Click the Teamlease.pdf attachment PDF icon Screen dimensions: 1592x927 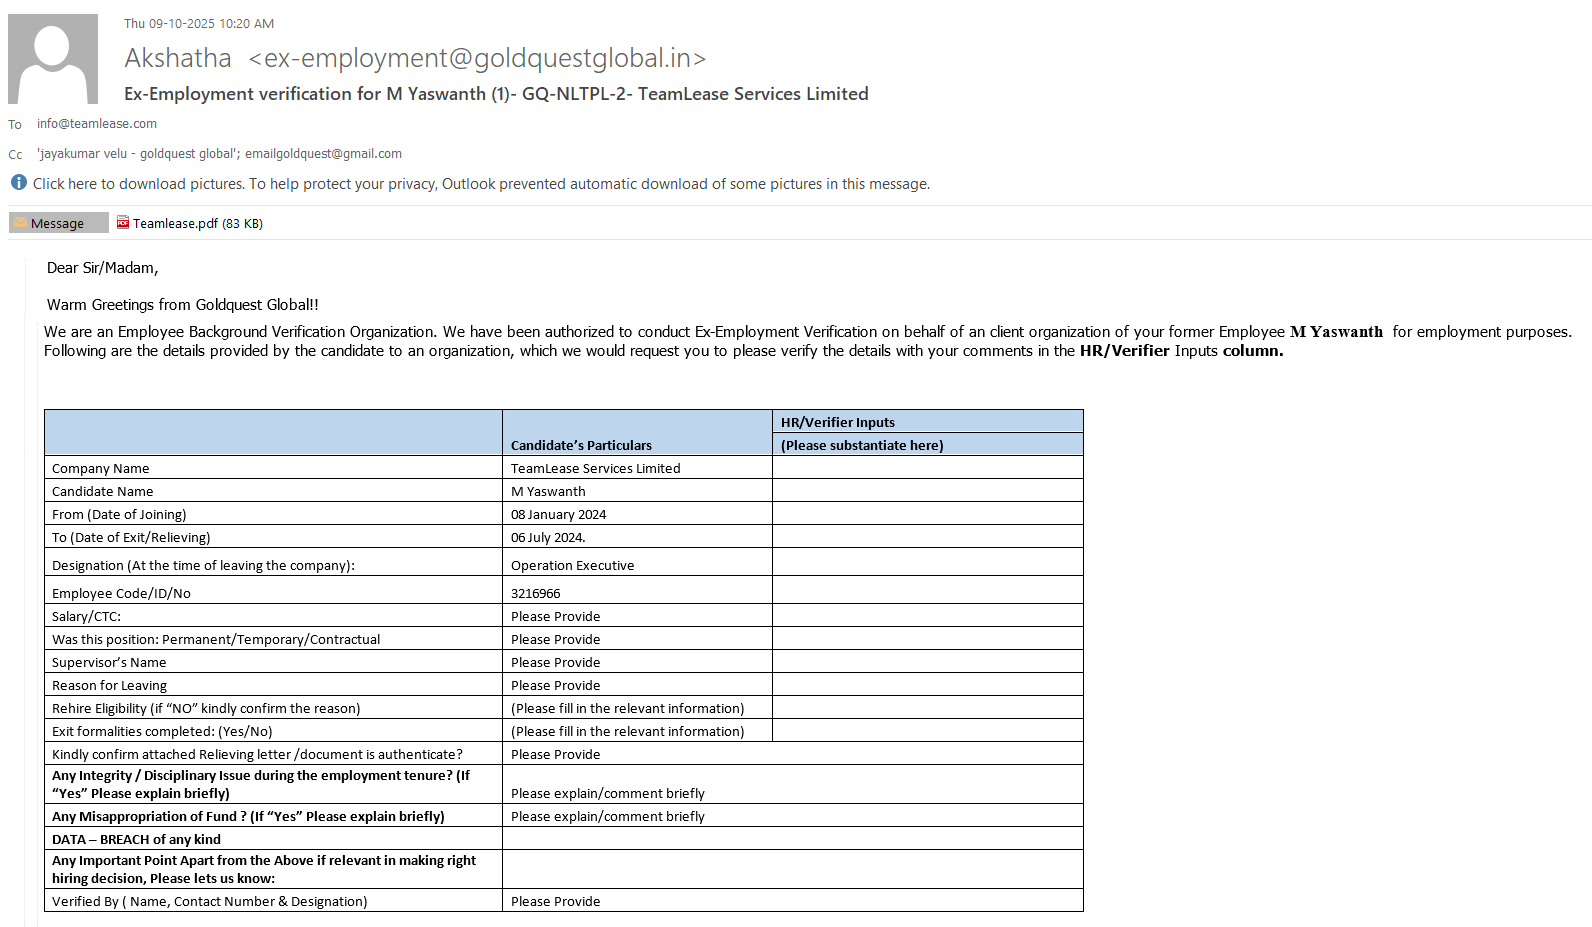123,223
